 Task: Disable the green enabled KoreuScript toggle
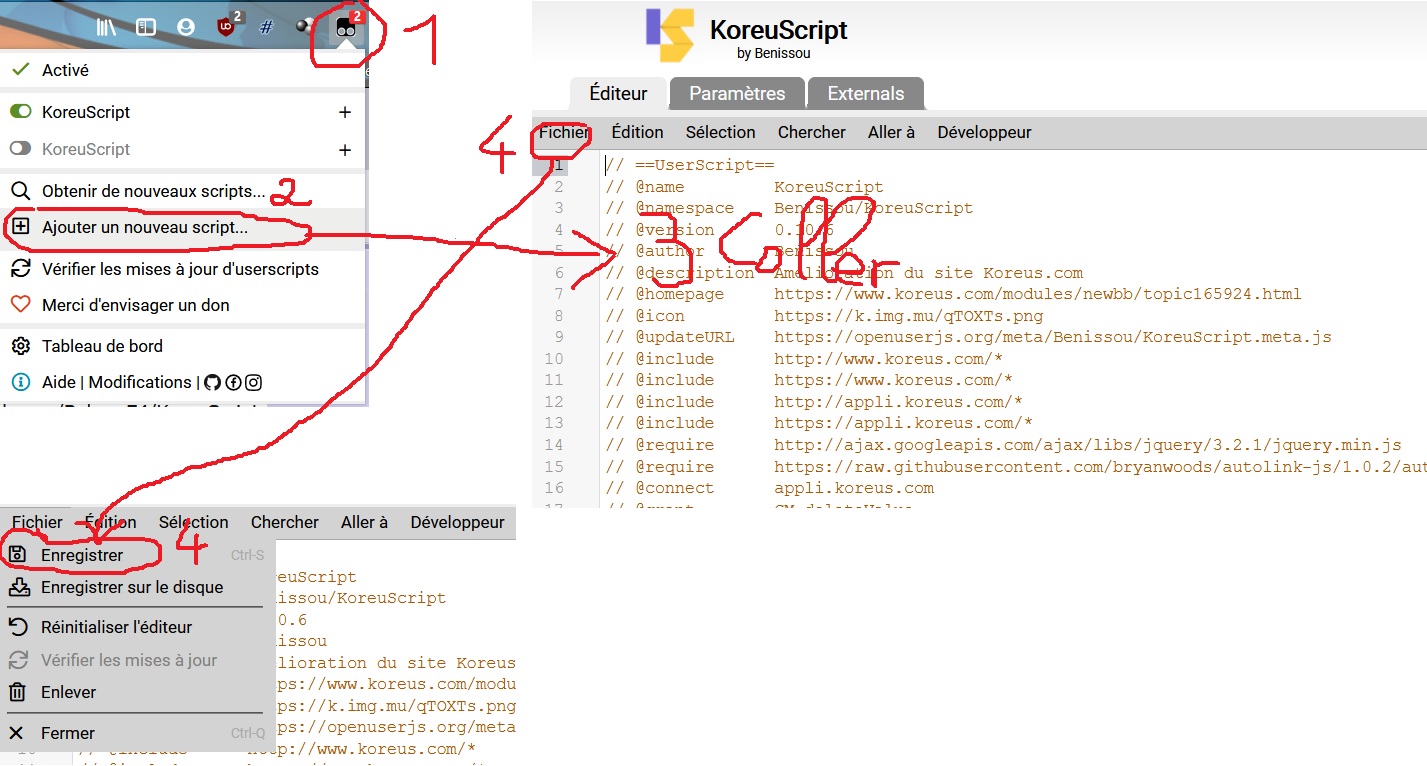click(x=20, y=112)
